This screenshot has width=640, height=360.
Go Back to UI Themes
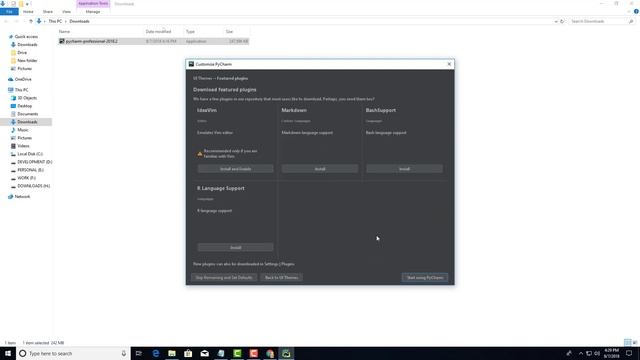tap(282, 278)
